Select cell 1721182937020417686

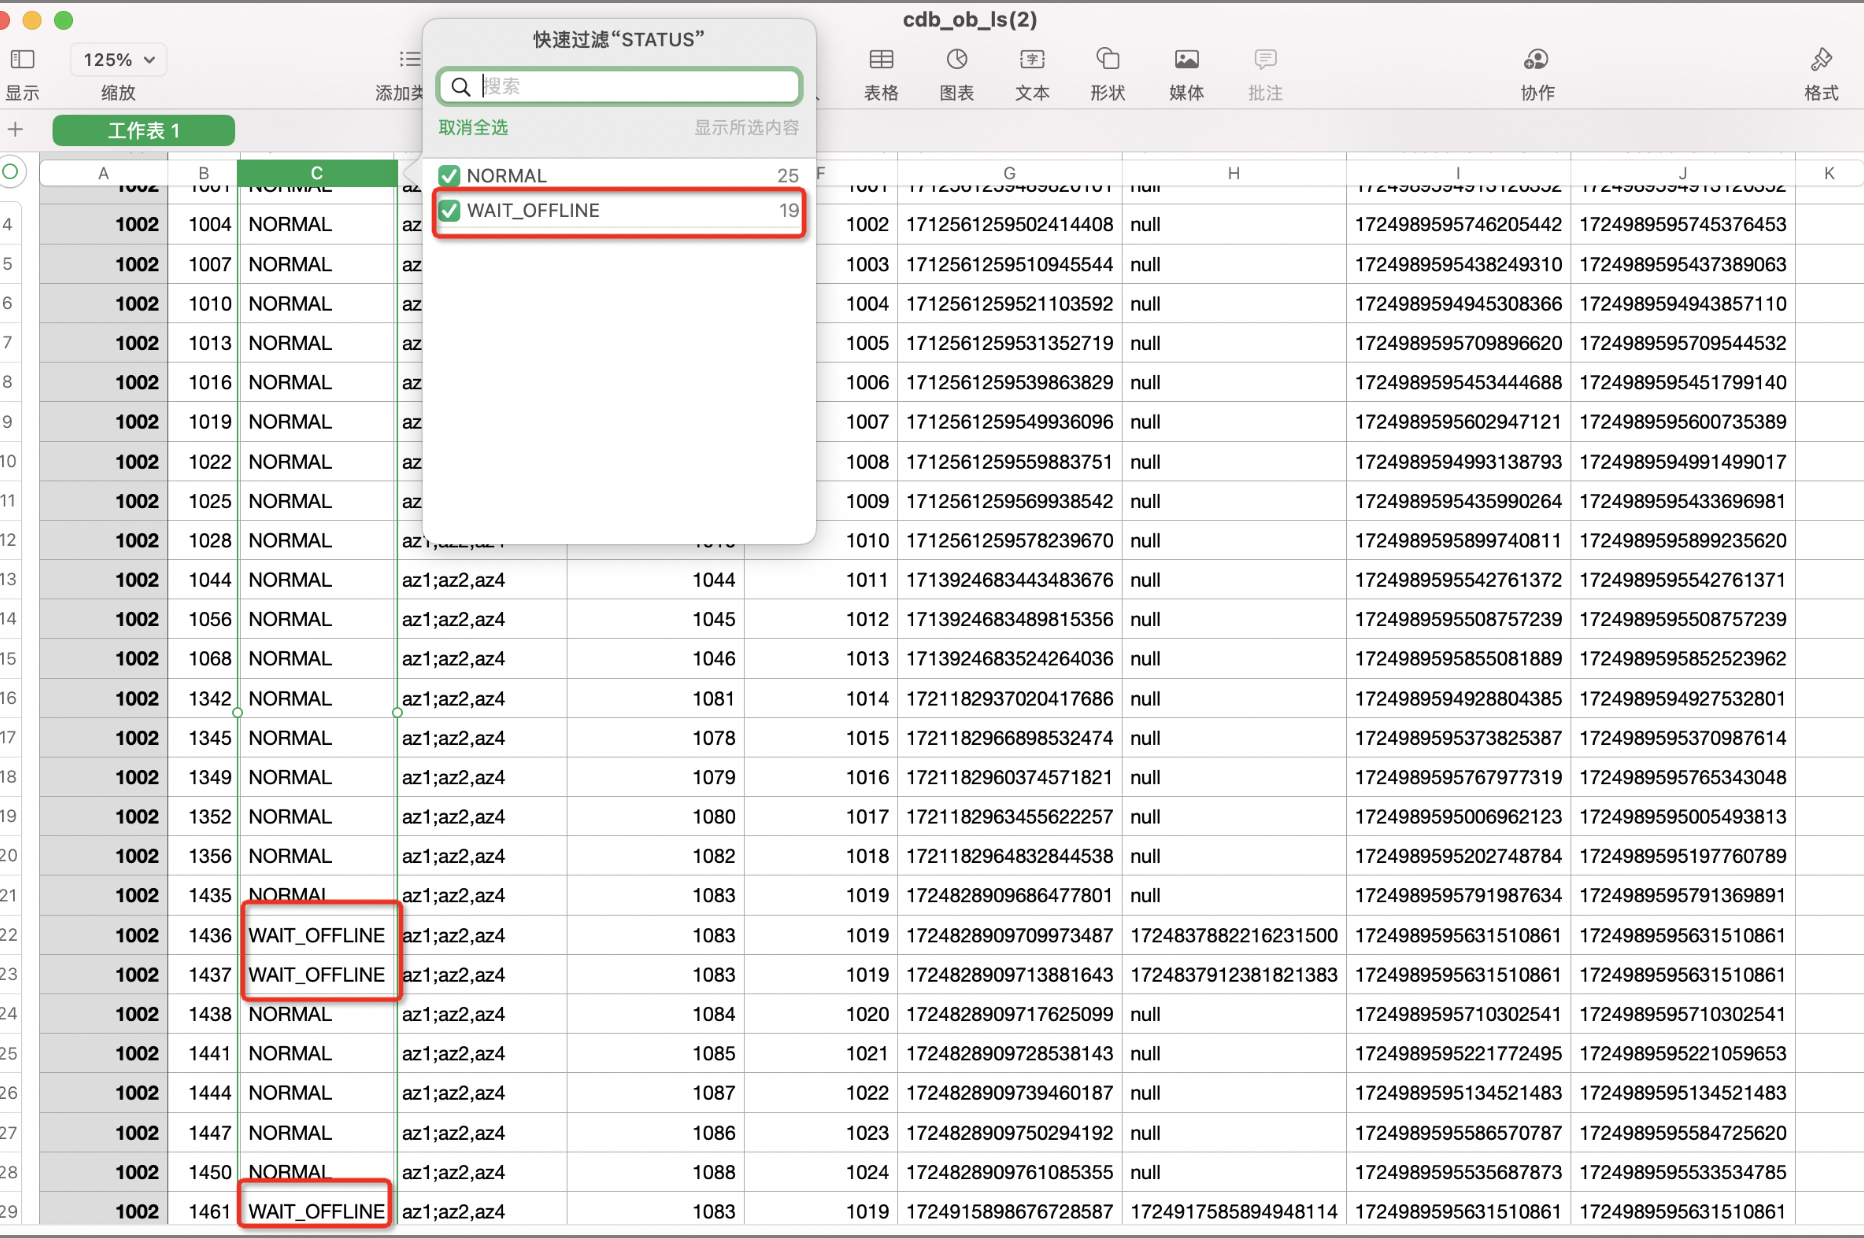(1010, 699)
